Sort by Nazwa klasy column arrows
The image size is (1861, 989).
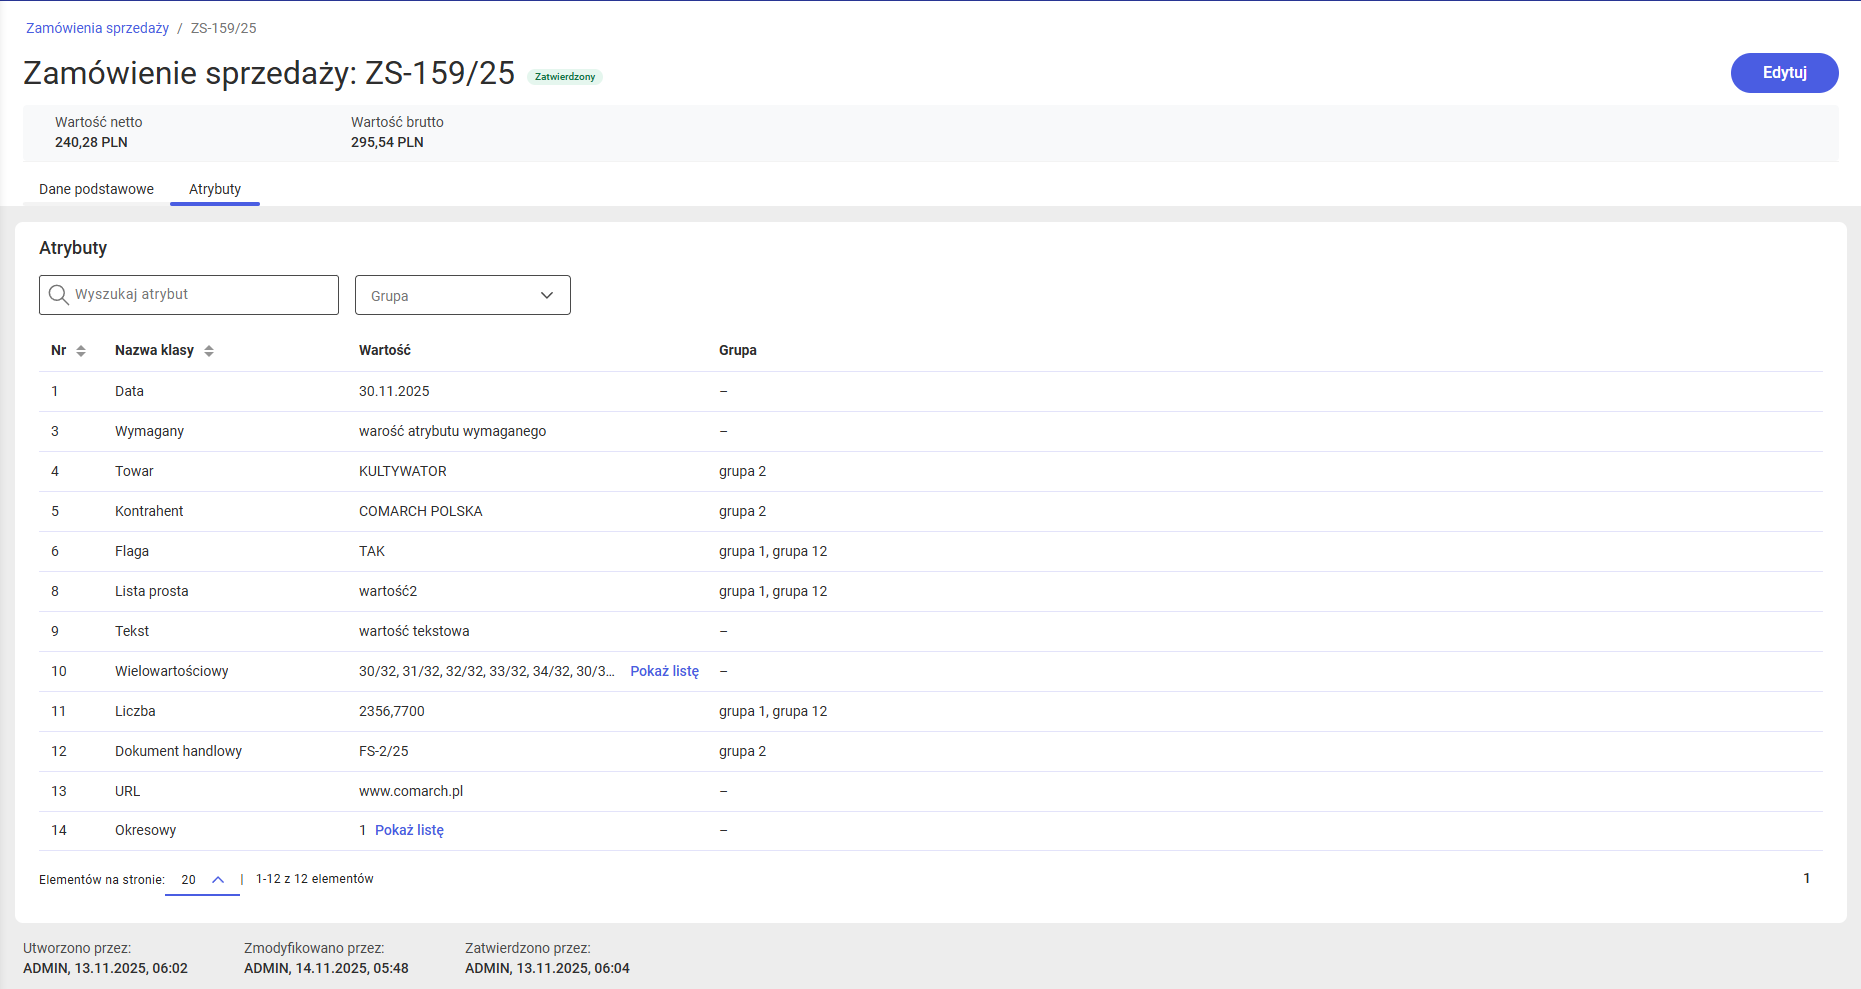[x=209, y=351]
